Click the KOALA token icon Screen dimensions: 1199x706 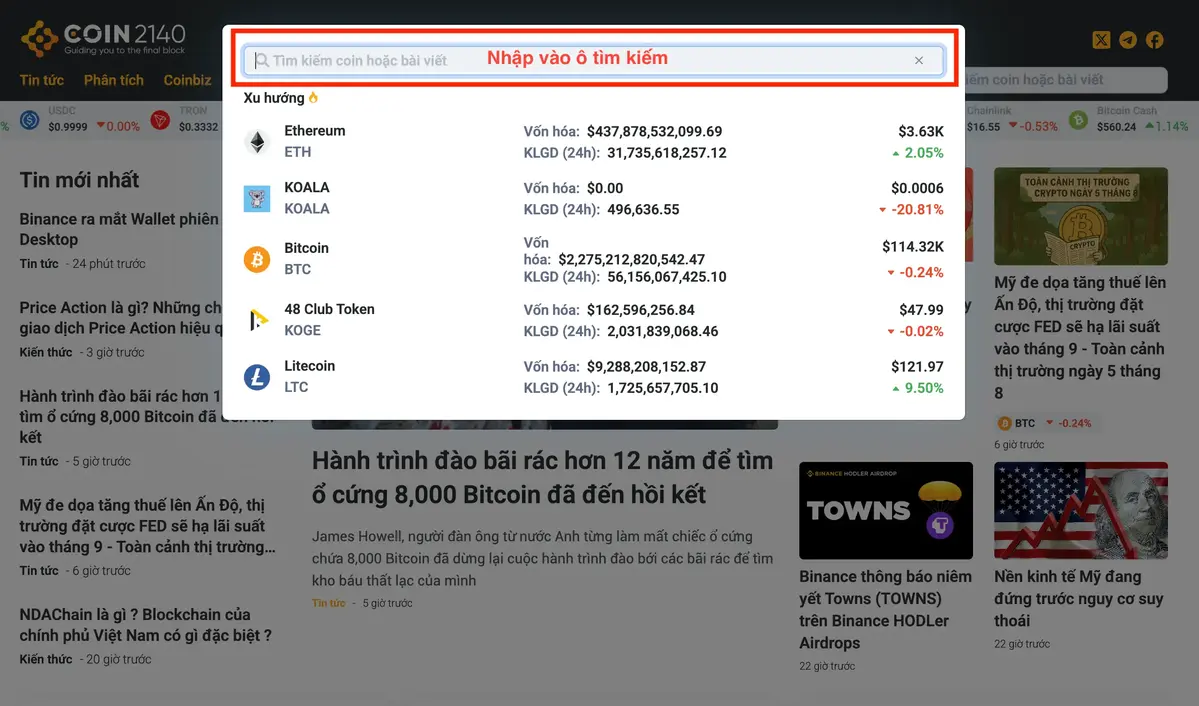click(x=256, y=197)
